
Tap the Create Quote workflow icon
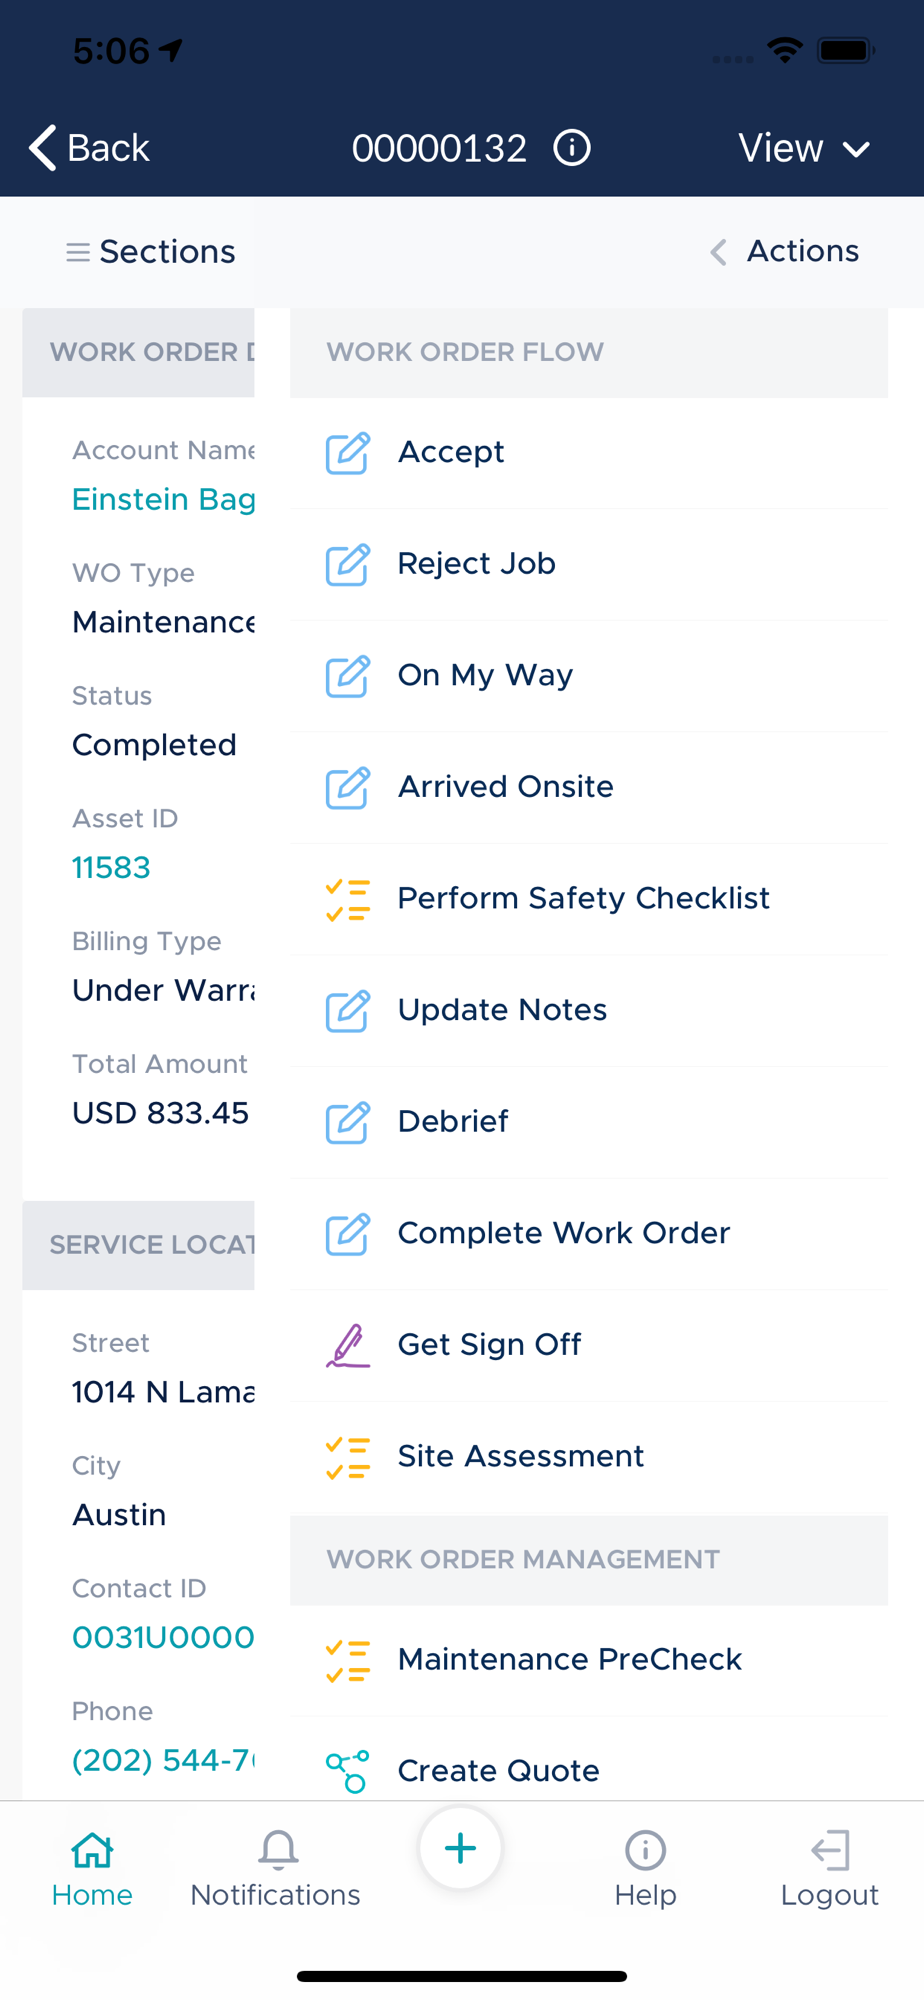tap(348, 1771)
